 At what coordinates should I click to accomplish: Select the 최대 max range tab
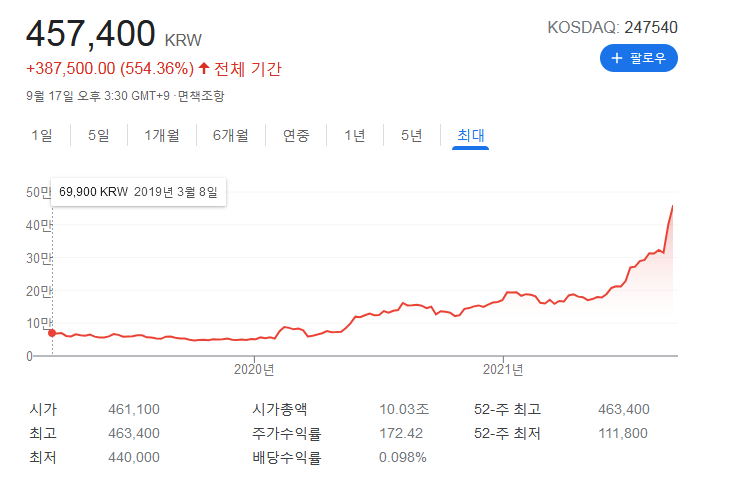pos(470,135)
